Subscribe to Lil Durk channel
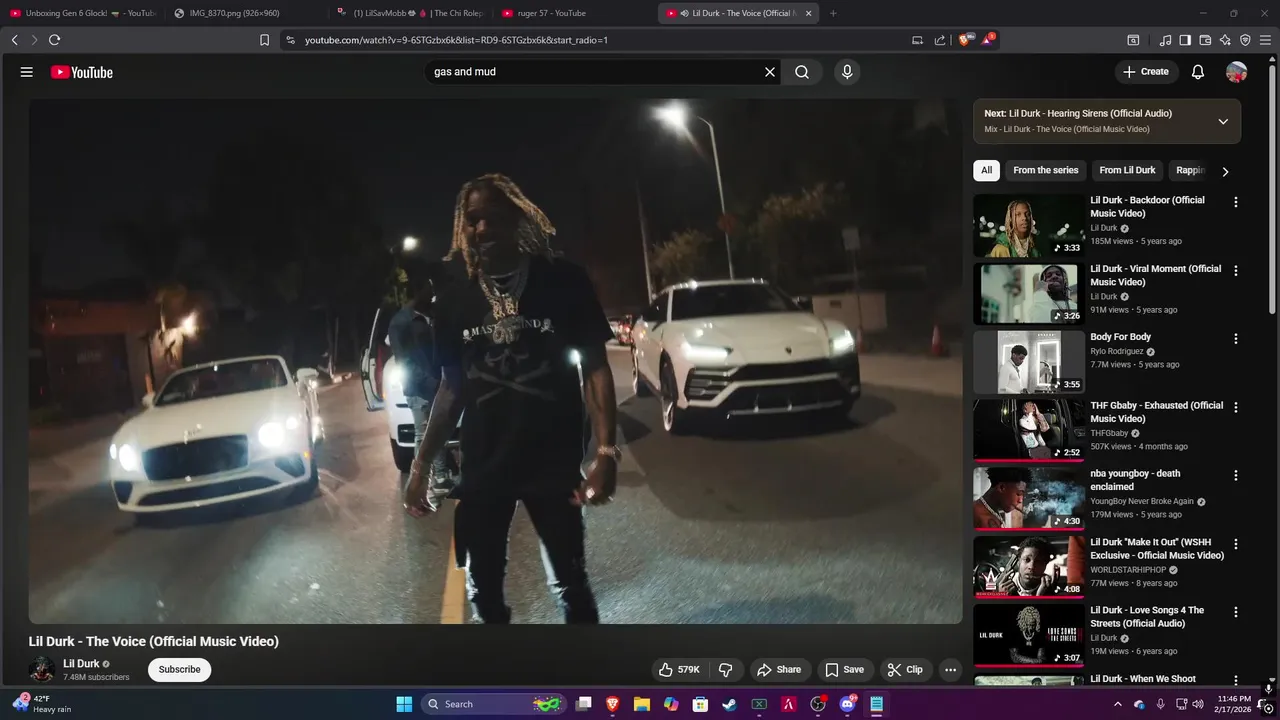The height and width of the screenshot is (720, 1280). pyautogui.click(x=179, y=670)
